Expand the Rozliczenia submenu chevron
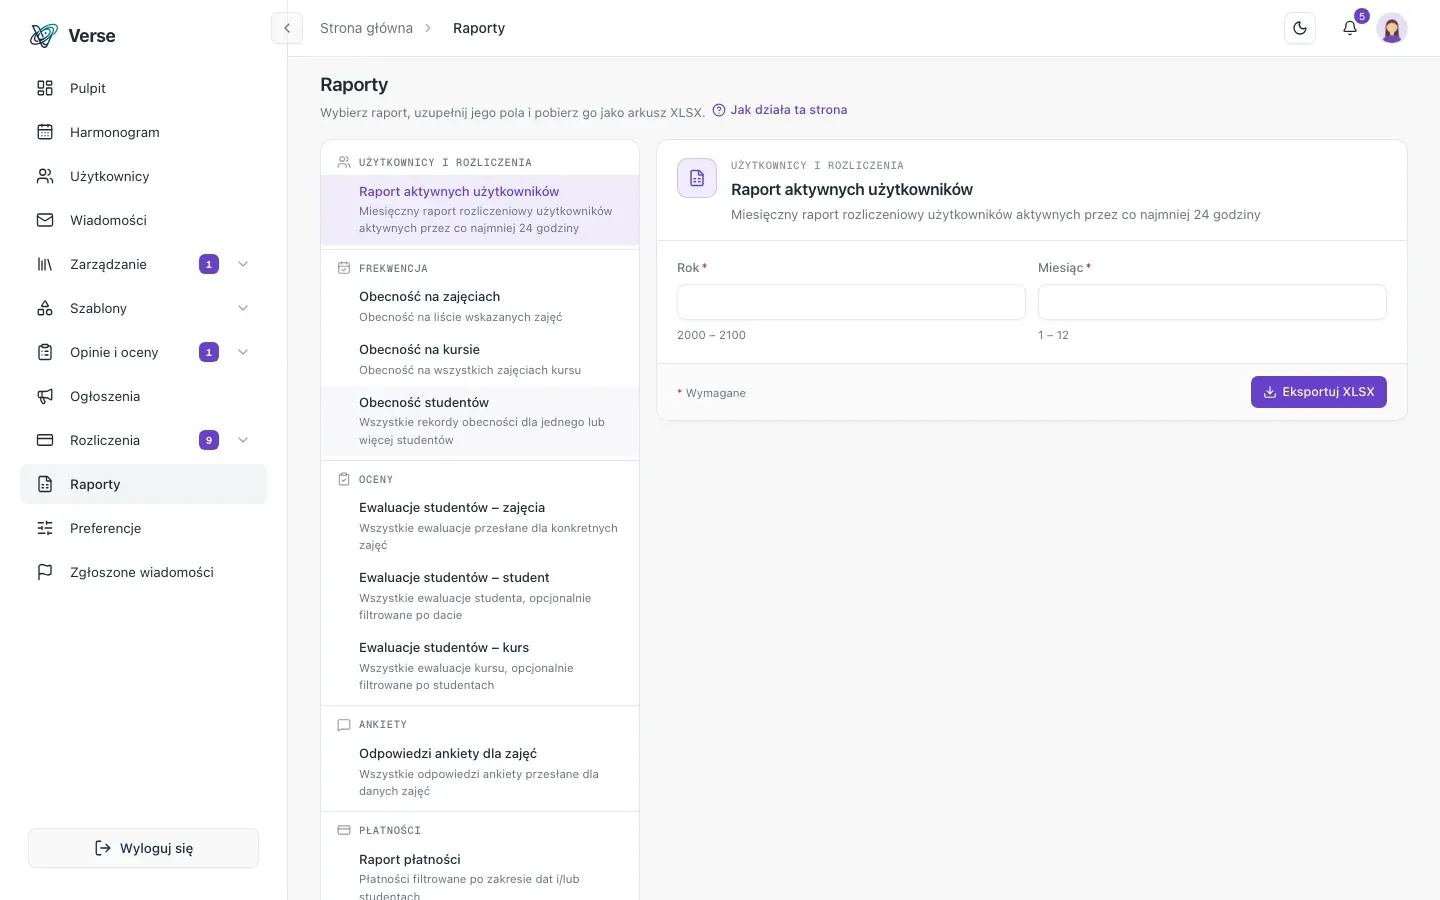The width and height of the screenshot is (1440, 900). (243, 440)
